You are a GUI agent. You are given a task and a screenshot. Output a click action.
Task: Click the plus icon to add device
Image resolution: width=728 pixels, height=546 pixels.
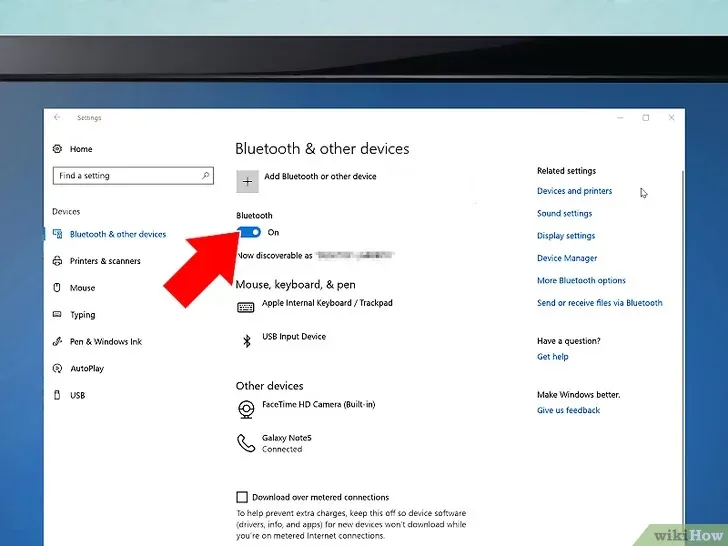click(247, 181)
